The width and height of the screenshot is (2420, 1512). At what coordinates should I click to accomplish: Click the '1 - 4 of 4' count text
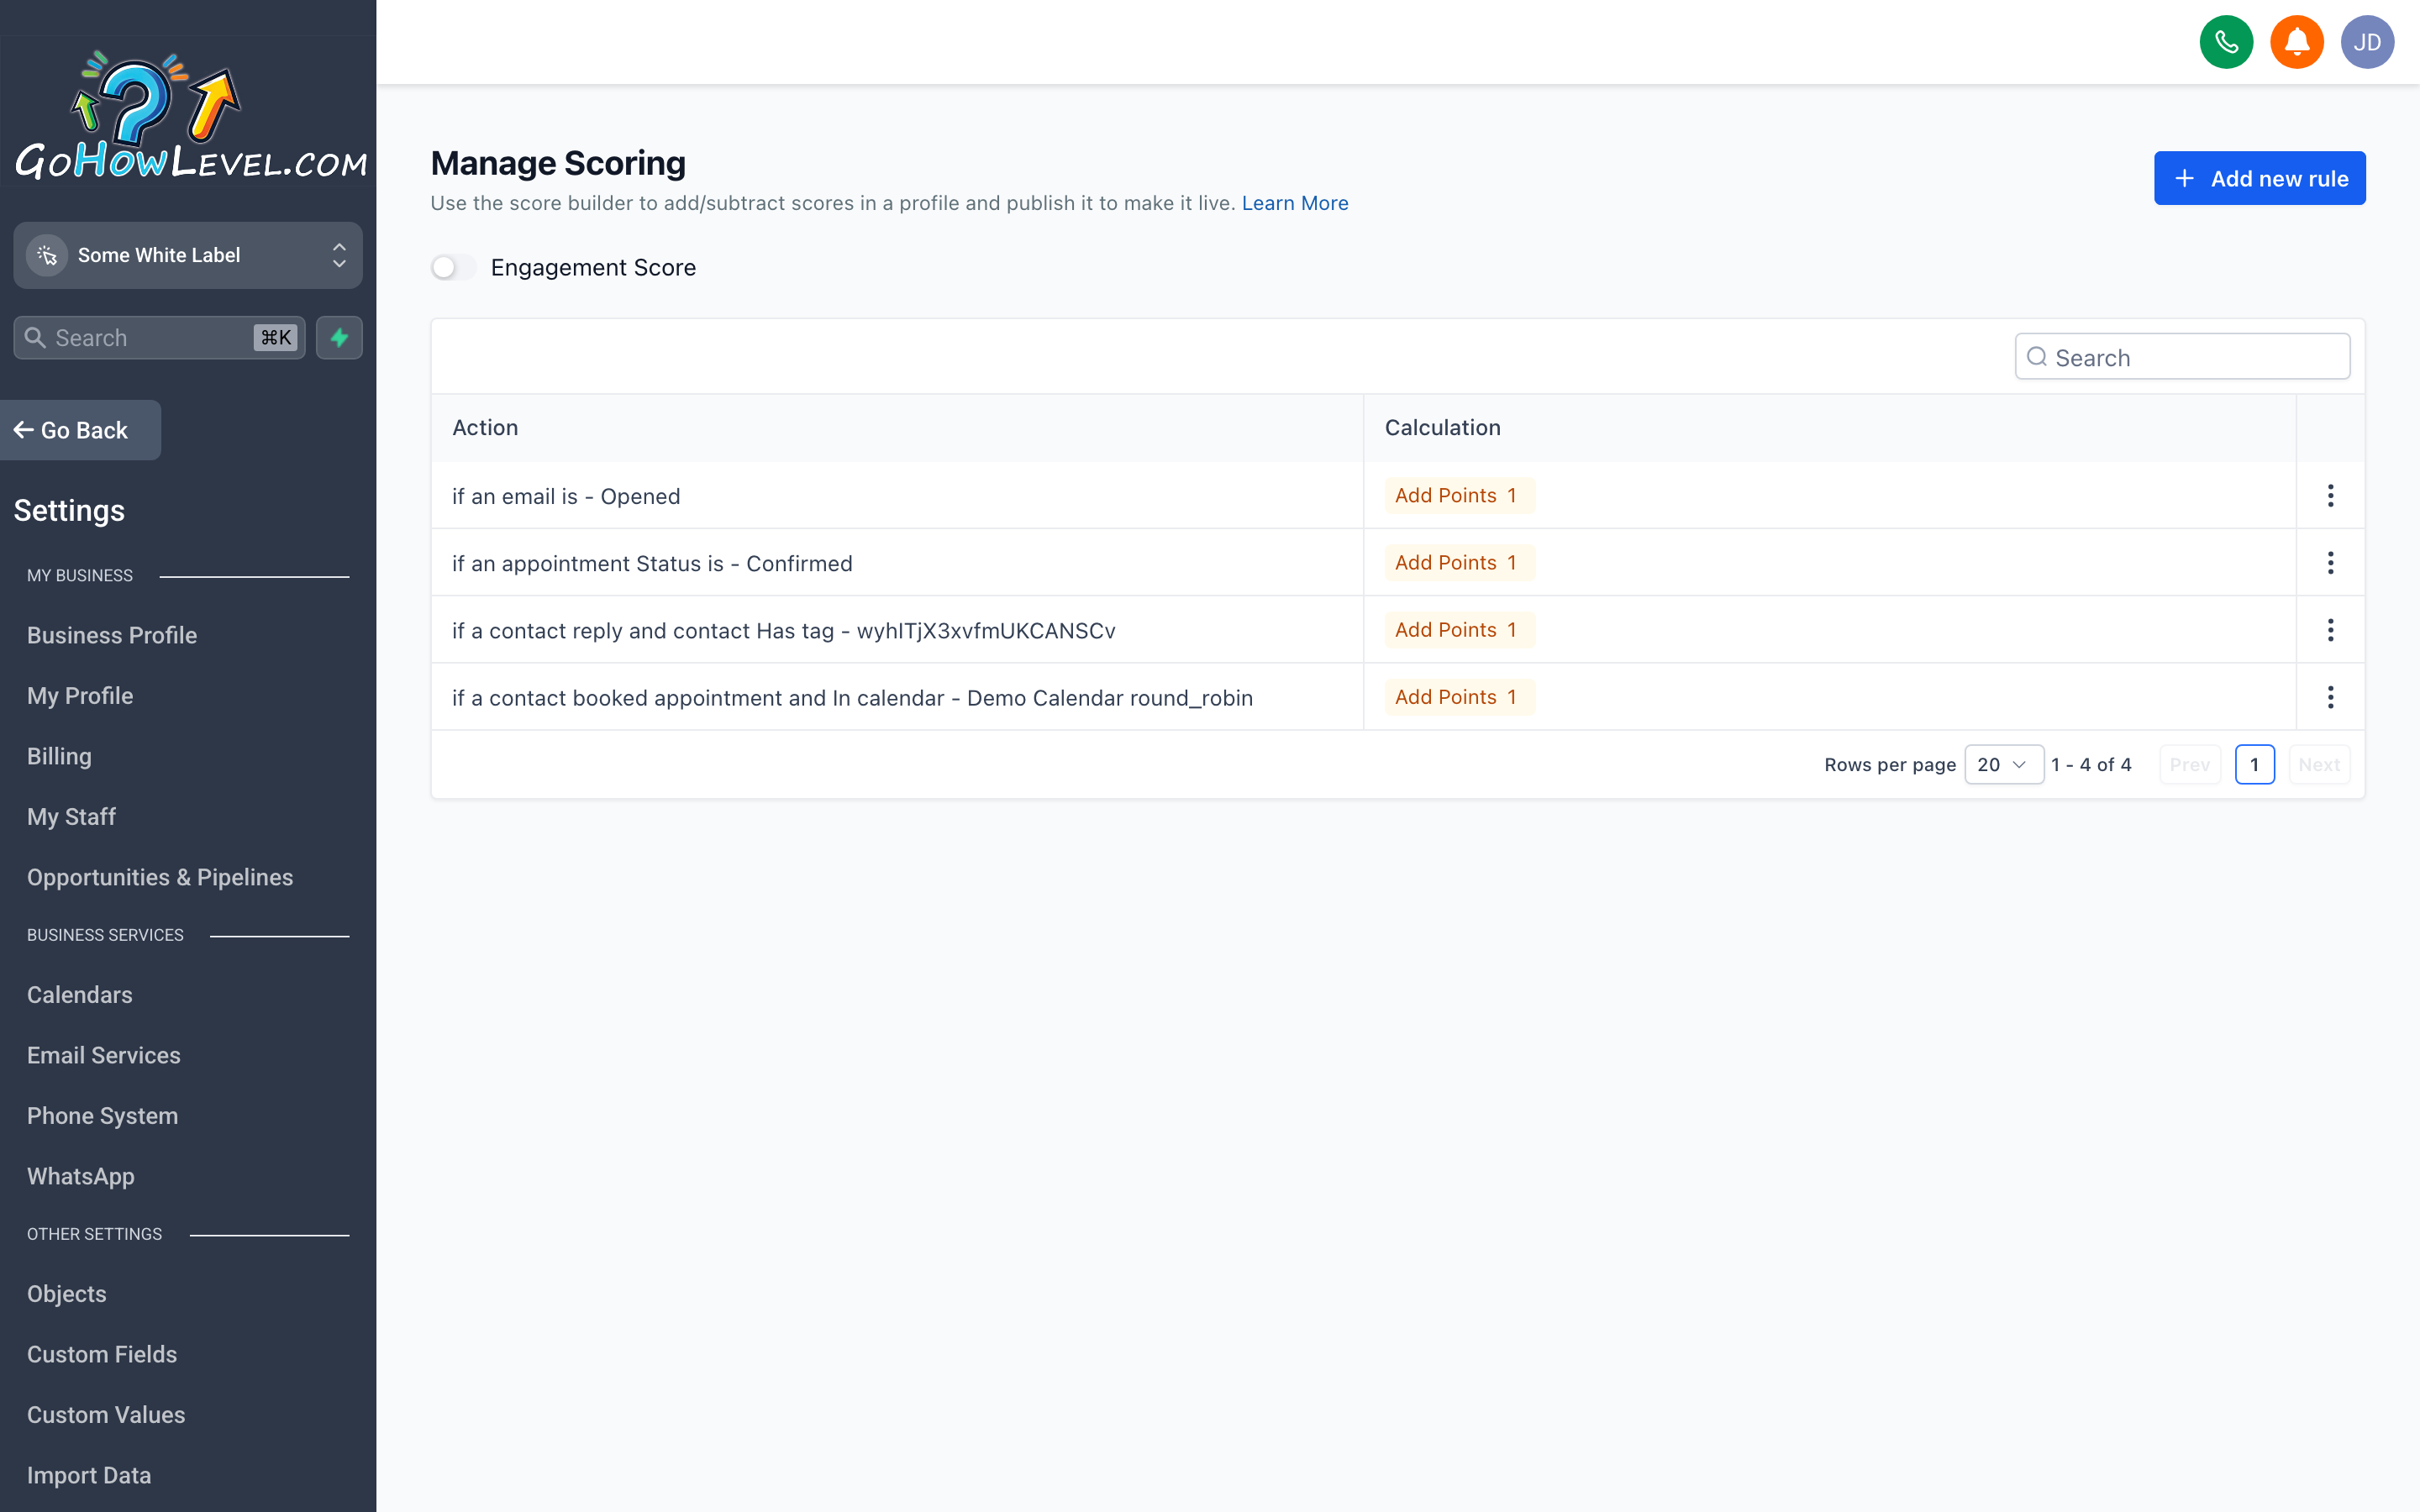[2090, 765]
